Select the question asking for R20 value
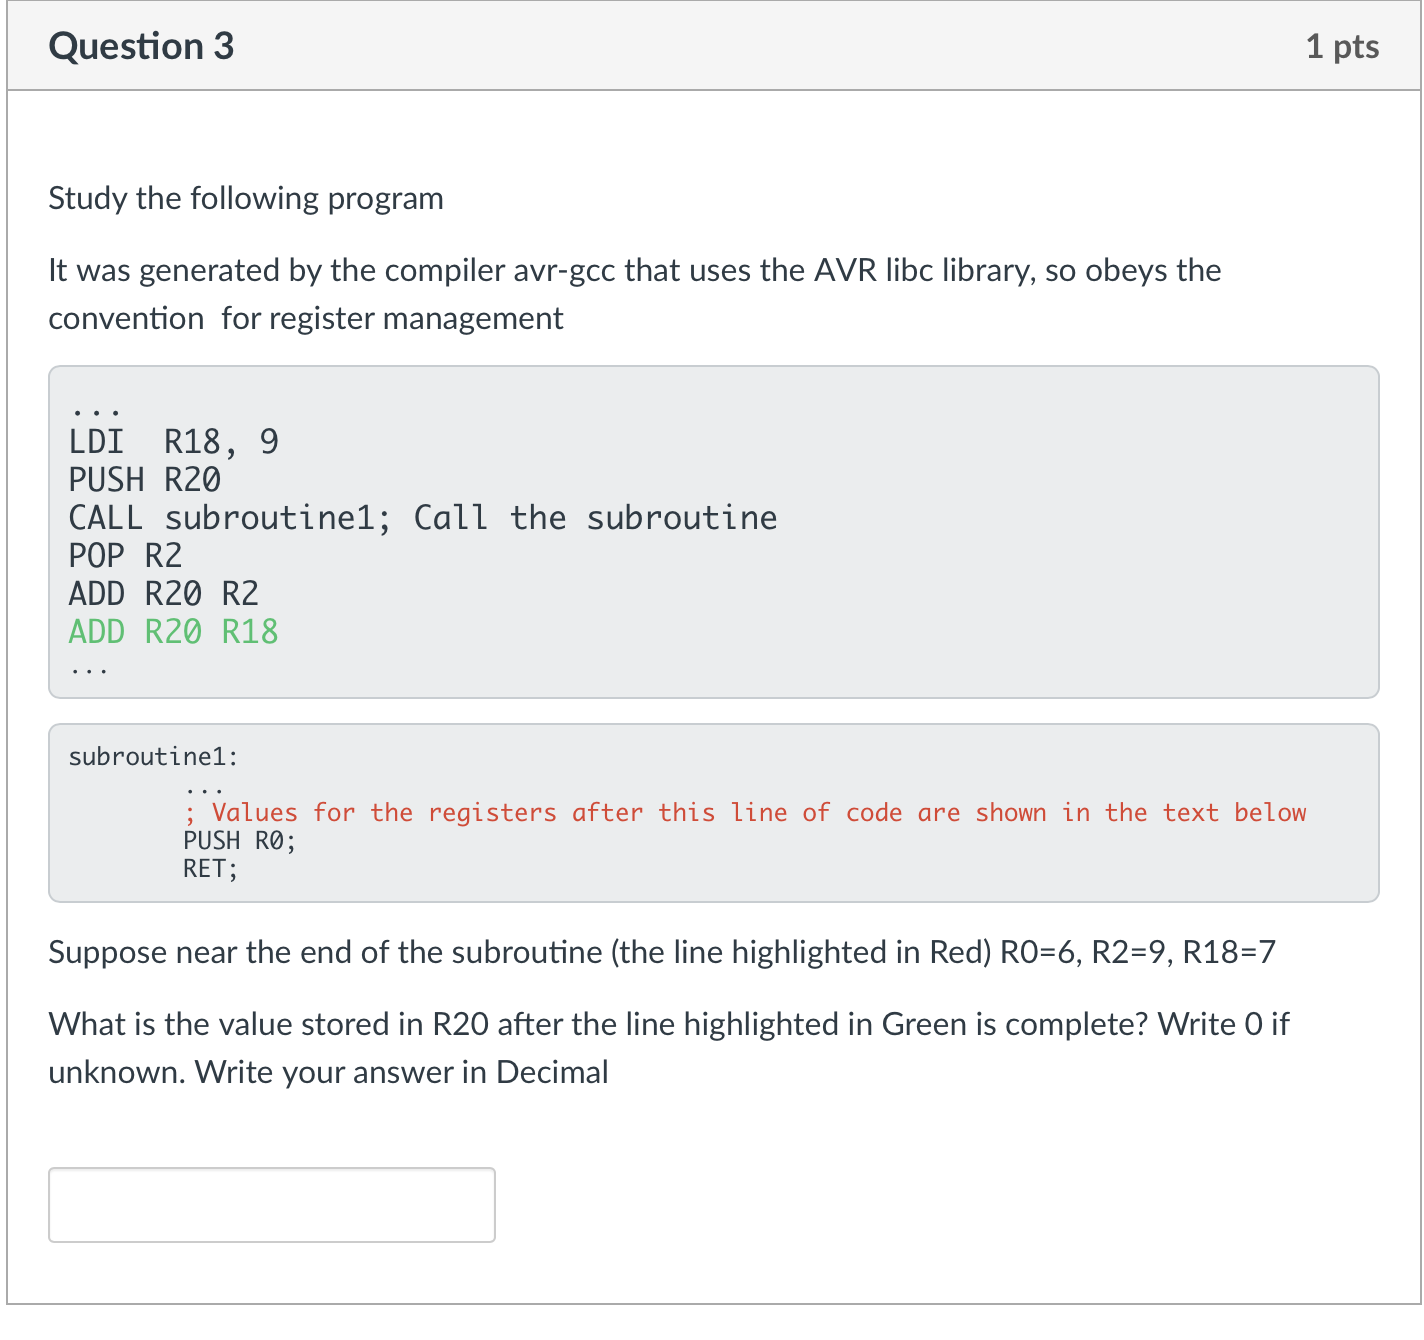Viewport: 1424px width, 1340px height. click(x=668, y=1023)
